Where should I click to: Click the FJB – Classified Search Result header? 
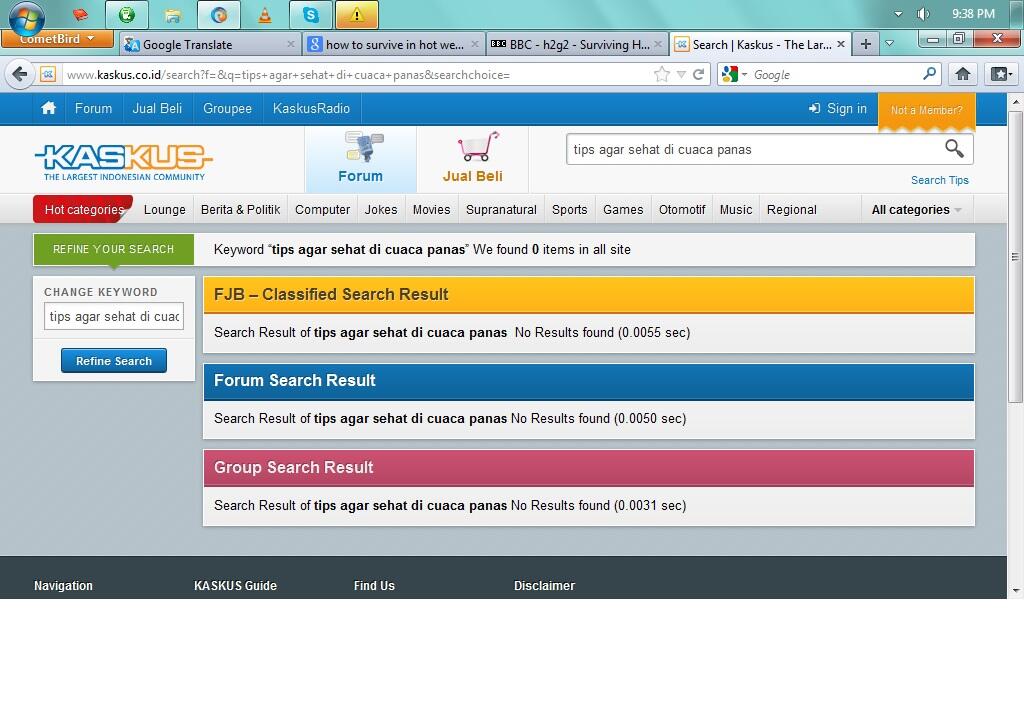pyautogui.click(x=588, y=295)
